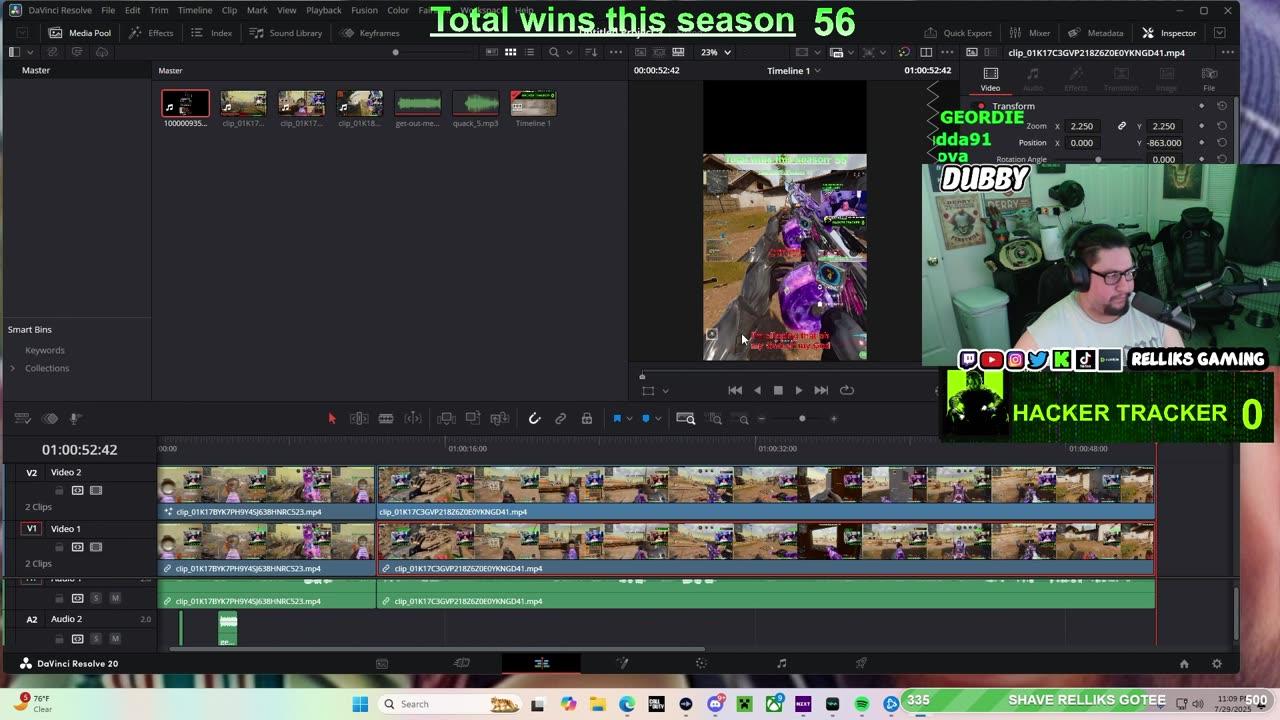Open Project Manager home icon
The height and width of the screenshot is (720, 1280).
coord(1184,664)
